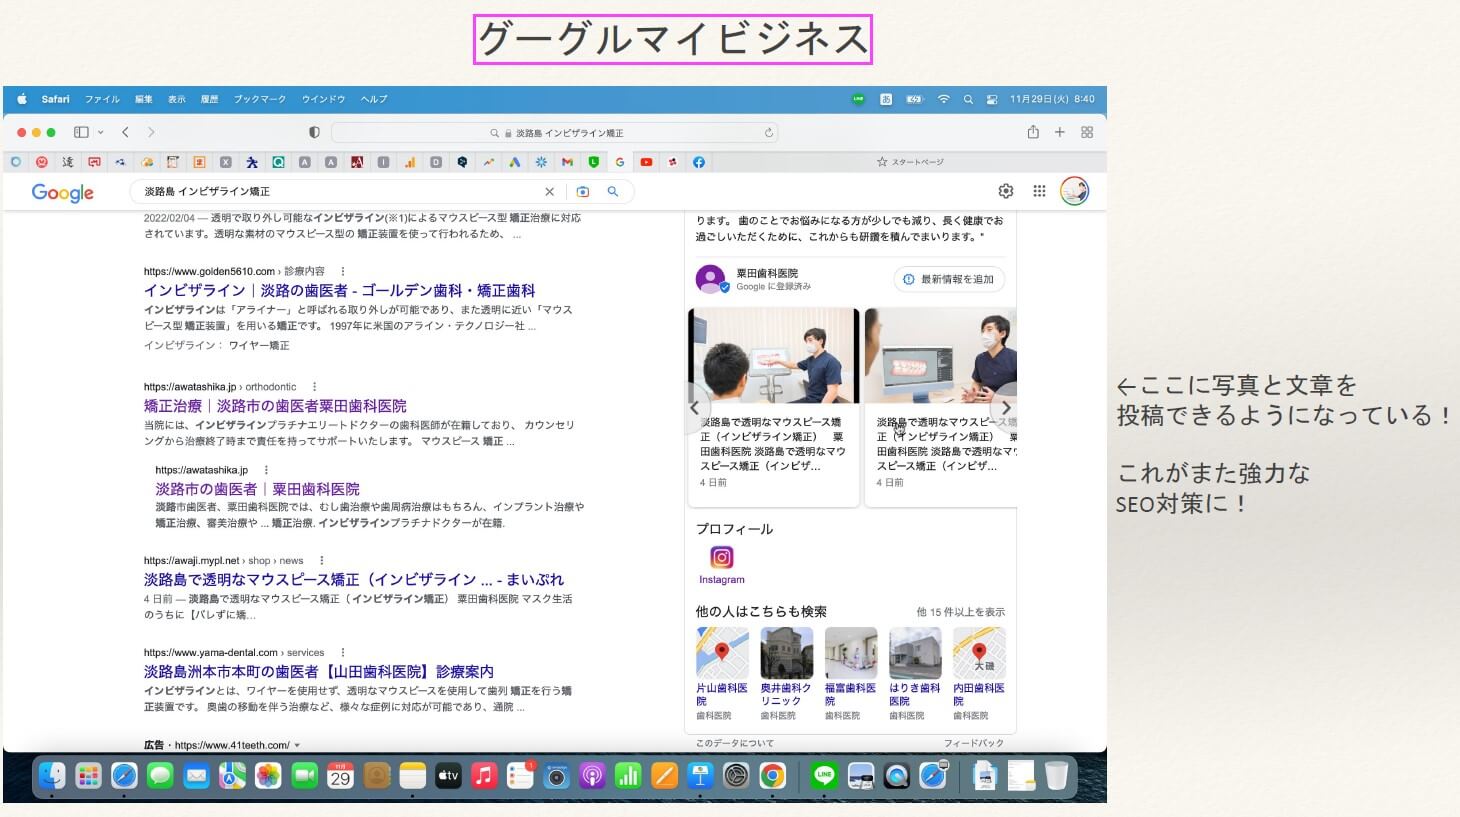Open the first post photo of the consultation
This screenshot has width=1460, height=817.
point(773,356)
